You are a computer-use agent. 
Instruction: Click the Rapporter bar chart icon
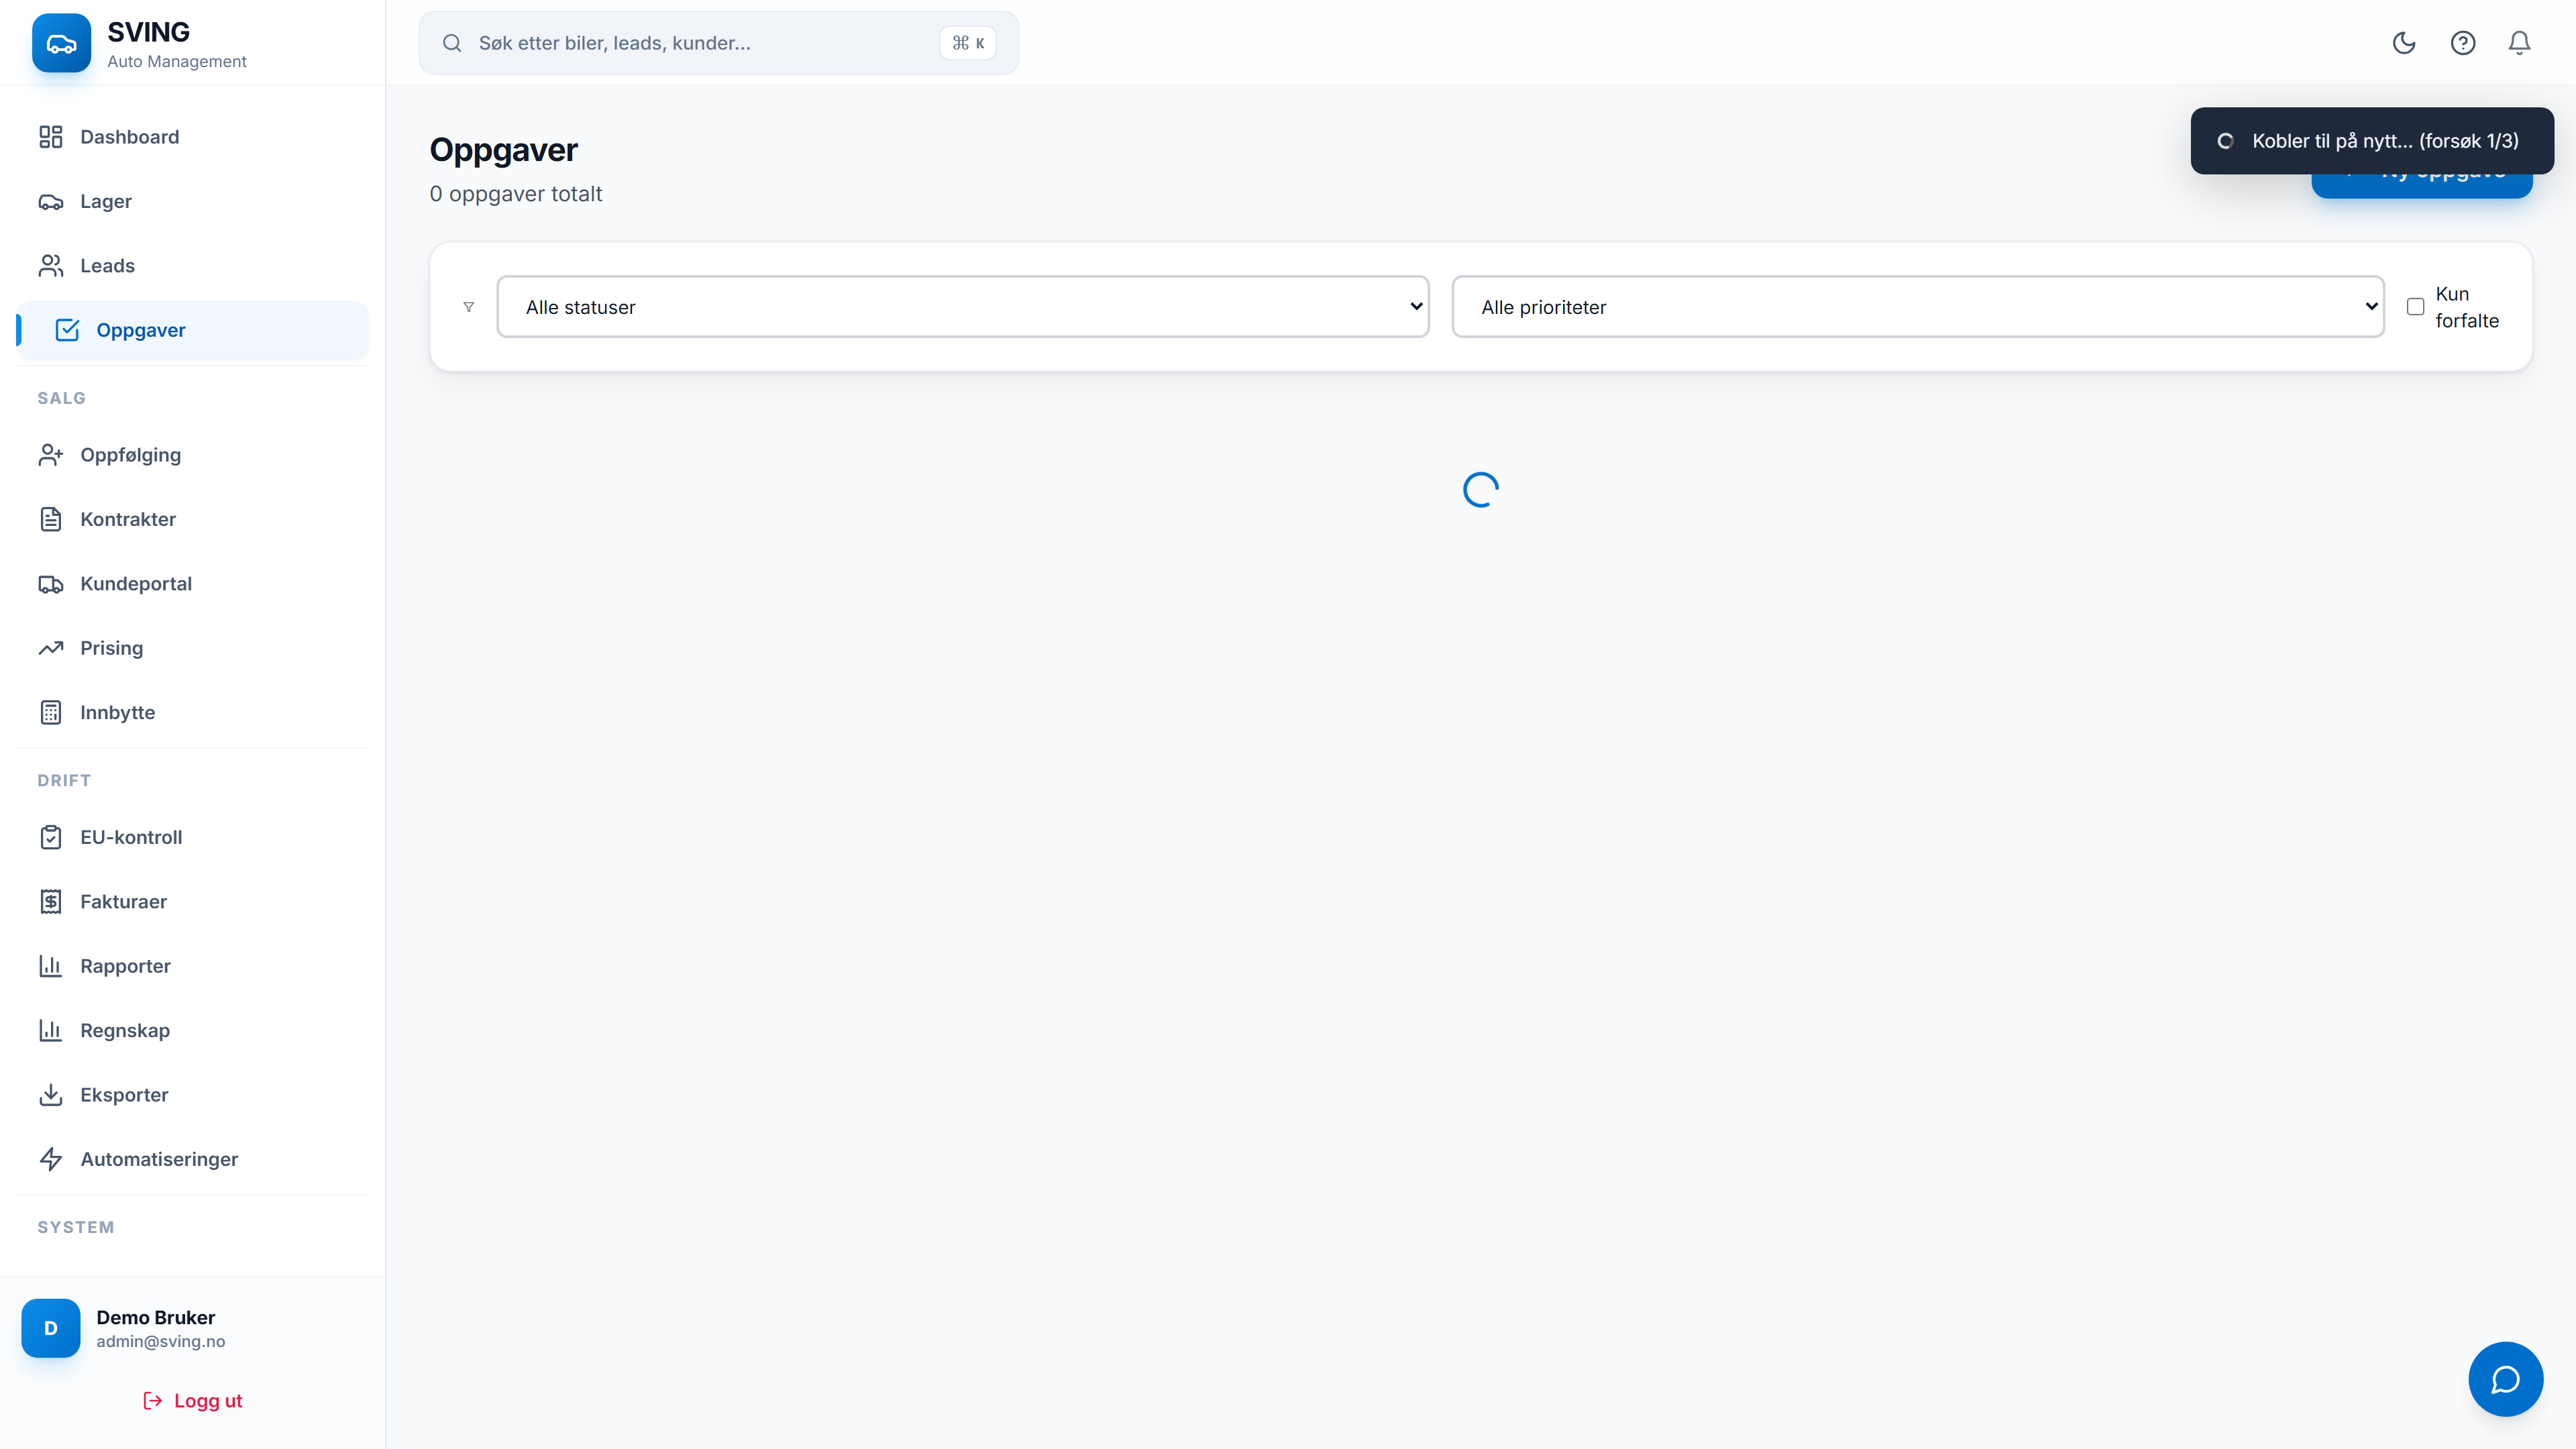(x=51, y=966)
